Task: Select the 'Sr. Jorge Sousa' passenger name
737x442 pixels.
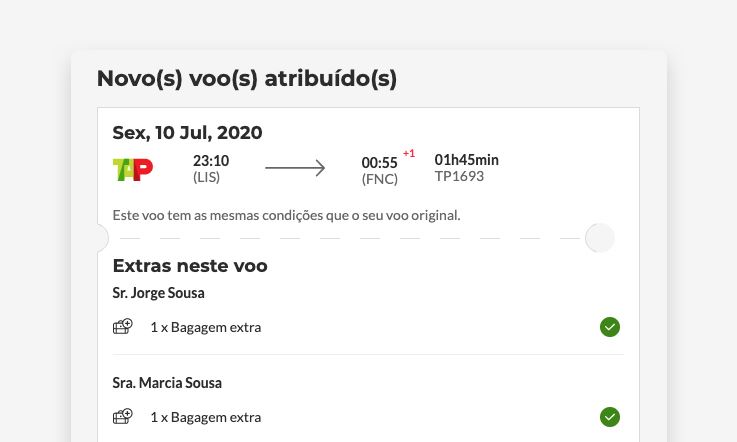Action: click(x=158, y=293)
